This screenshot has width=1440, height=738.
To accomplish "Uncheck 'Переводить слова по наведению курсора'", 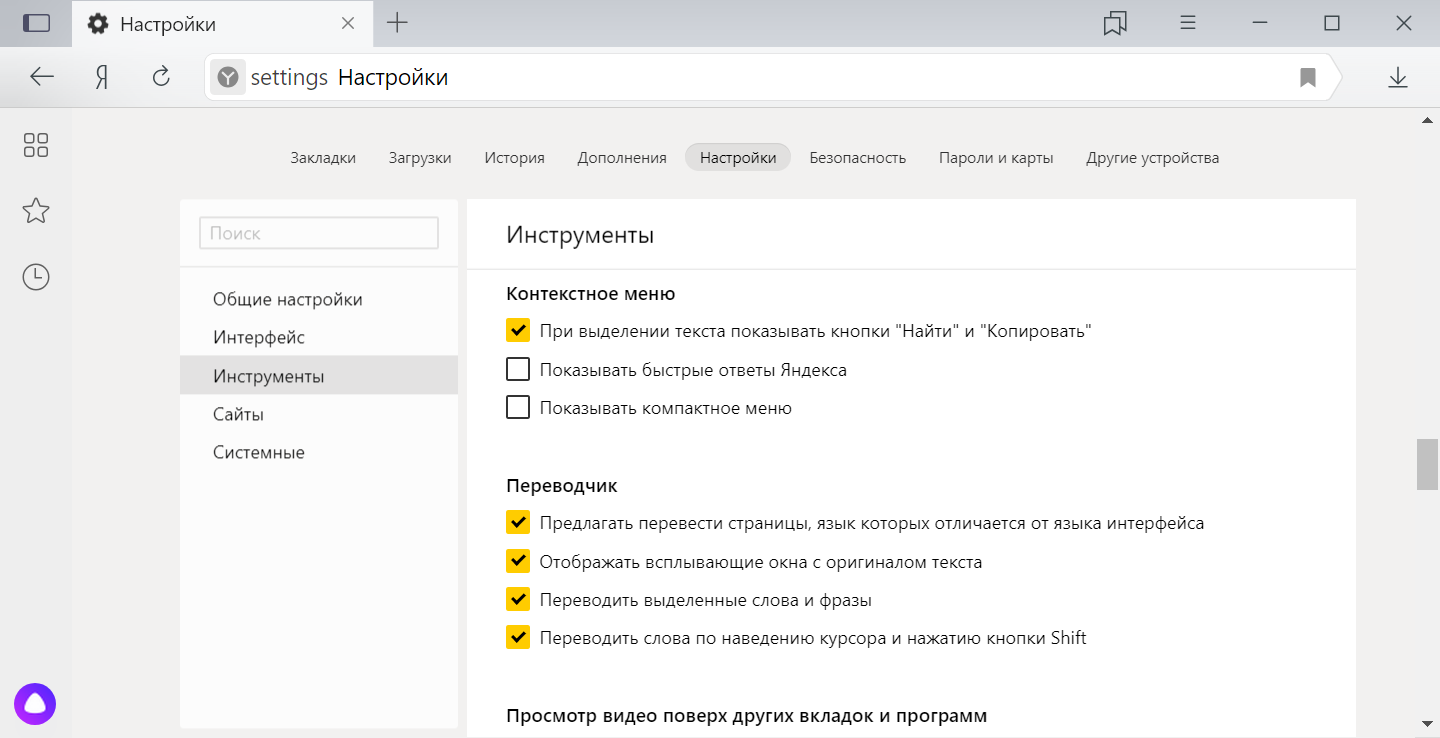I will (518, 638).
